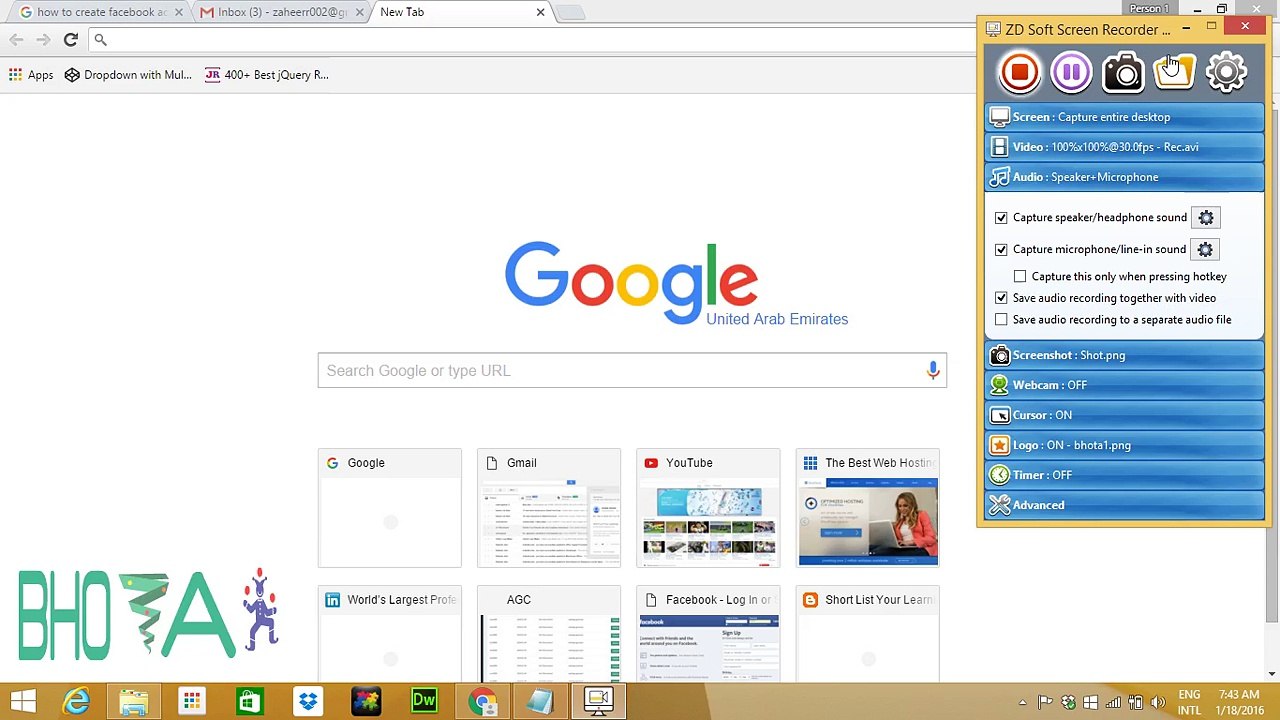Click the Chrome back arrow
Screen dimensions: 1280x720
point(16,40)
